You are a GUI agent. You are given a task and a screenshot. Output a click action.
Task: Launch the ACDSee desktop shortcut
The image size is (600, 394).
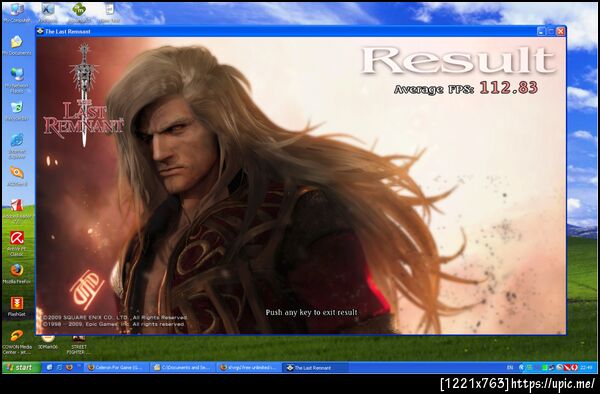click(16, 176)
